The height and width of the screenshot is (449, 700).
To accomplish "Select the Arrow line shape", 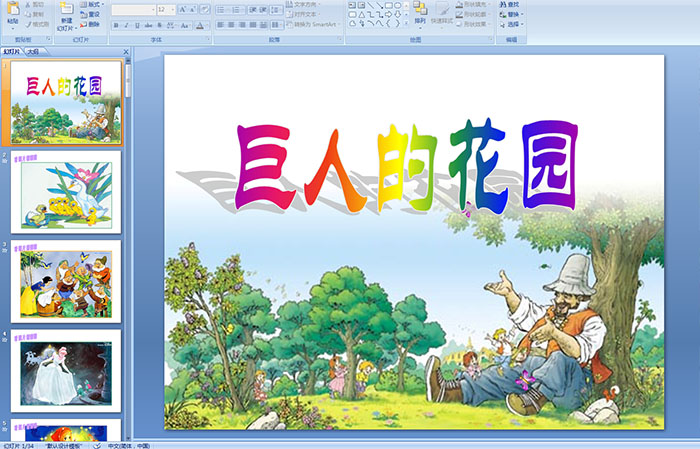I will tap(379, 5).
